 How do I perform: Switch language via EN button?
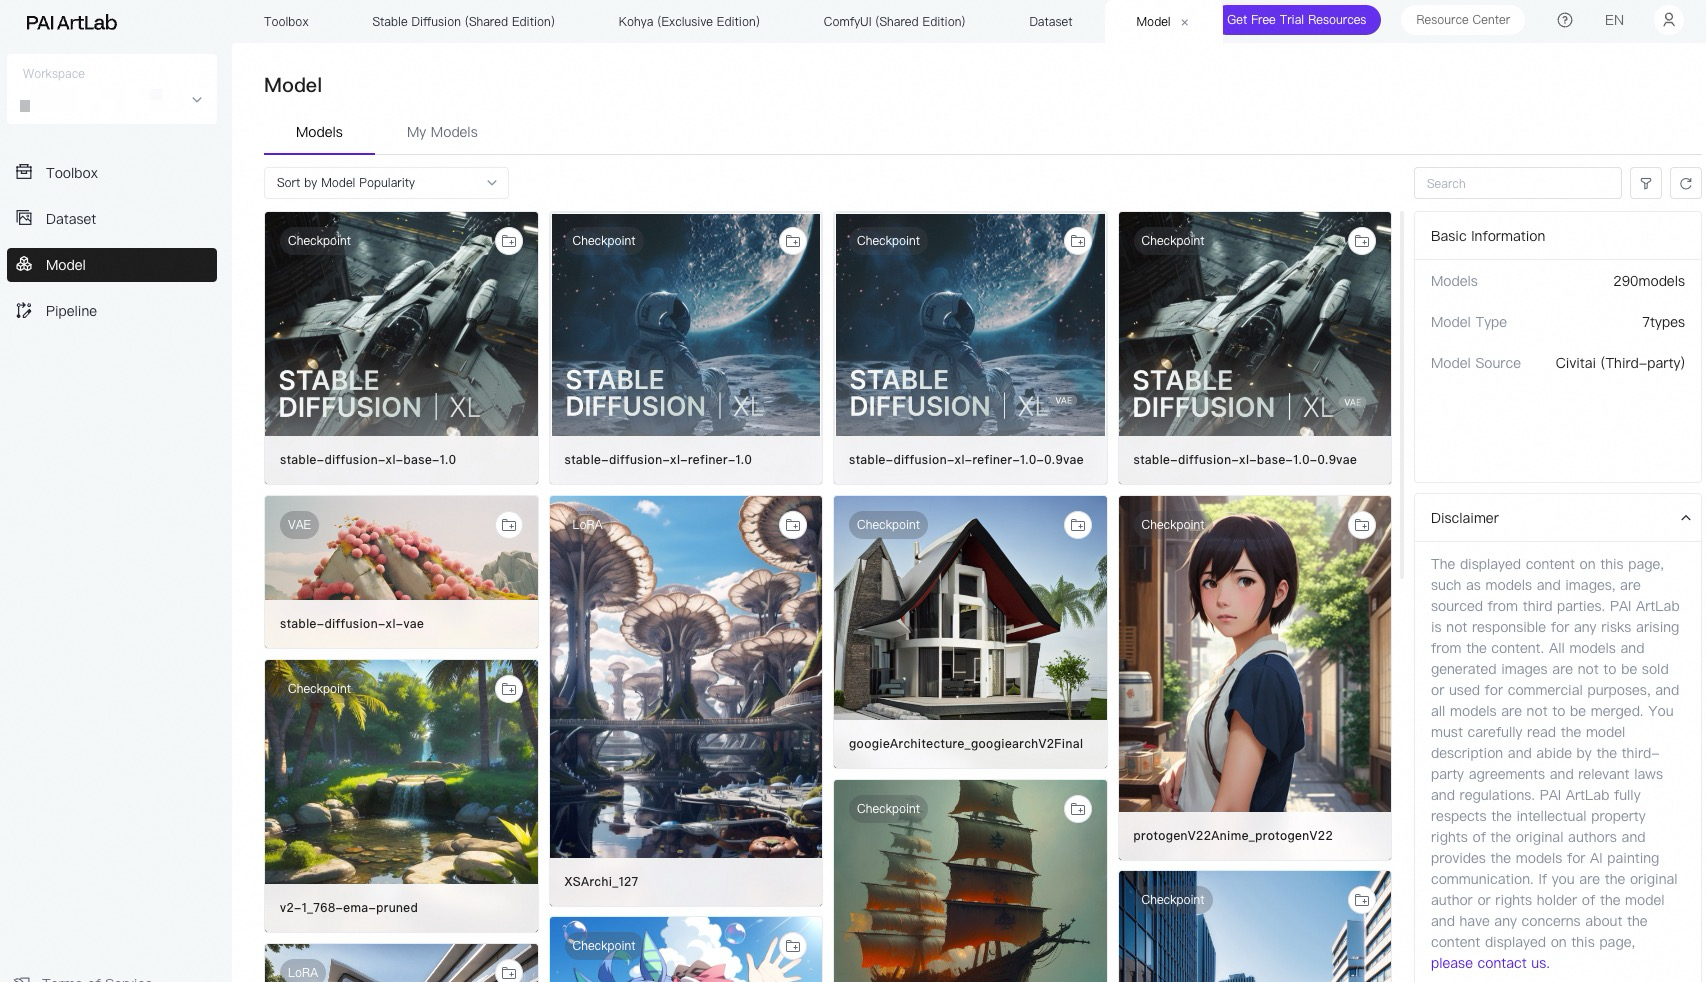(1614, 20)
